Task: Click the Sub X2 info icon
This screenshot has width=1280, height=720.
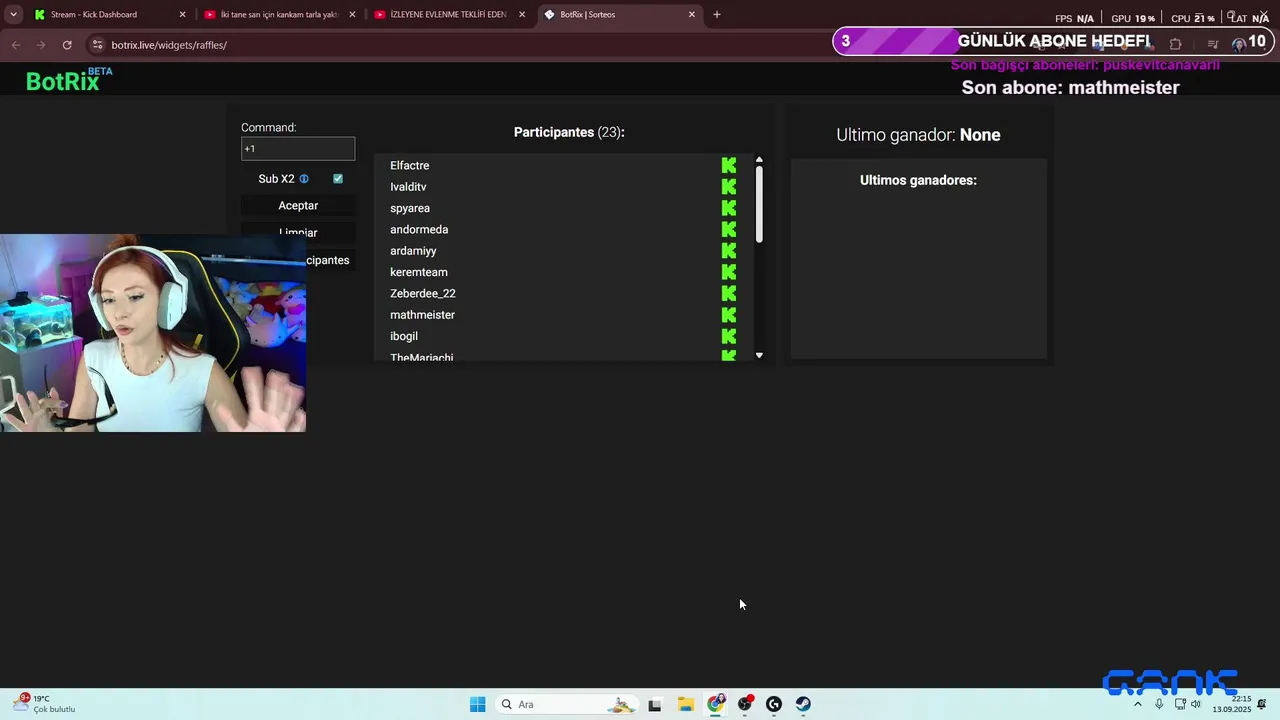Action: pos(304,179)
